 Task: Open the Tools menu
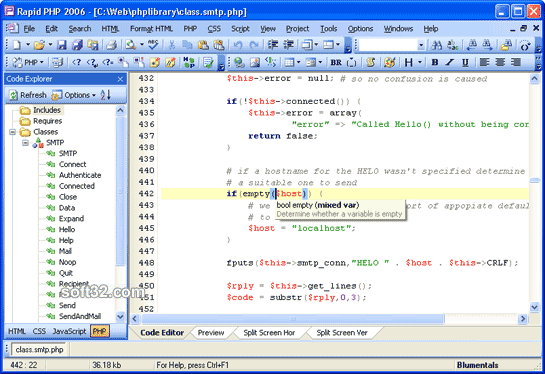(328, 29)
